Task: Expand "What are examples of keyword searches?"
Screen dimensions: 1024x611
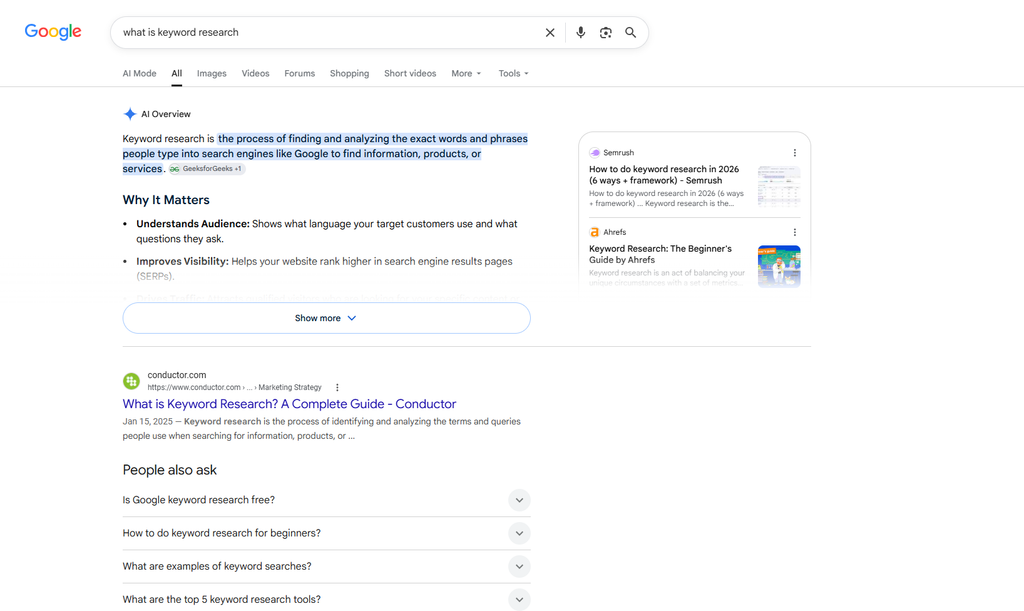Action: tap(327, 566)
